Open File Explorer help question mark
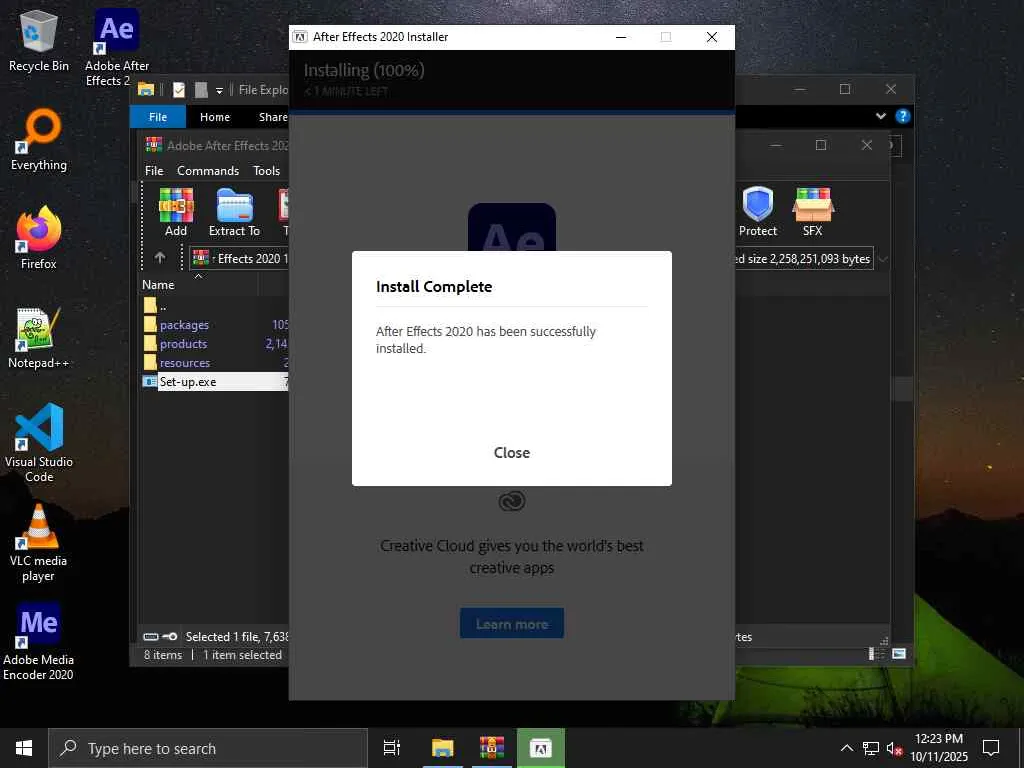Viewport: 1024px width, 768px height. click(903, 116)
